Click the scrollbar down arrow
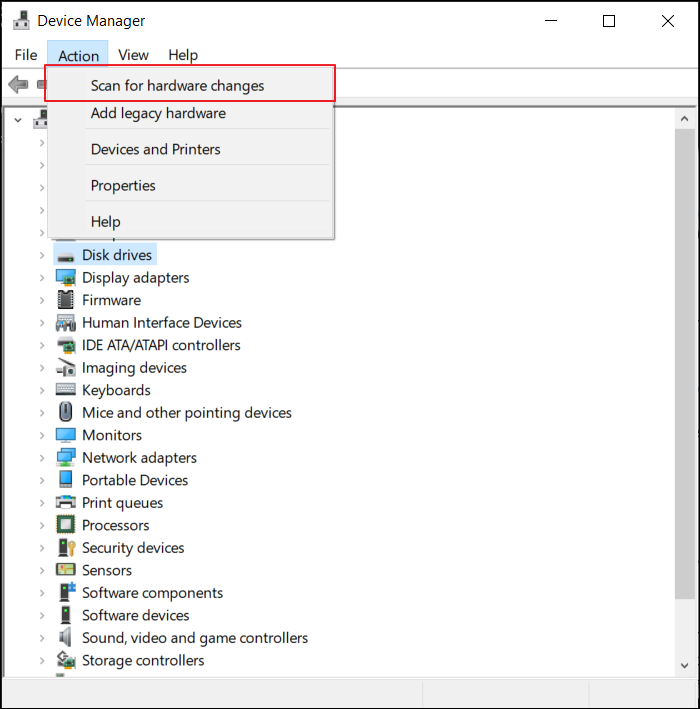 tap(685, 665)
